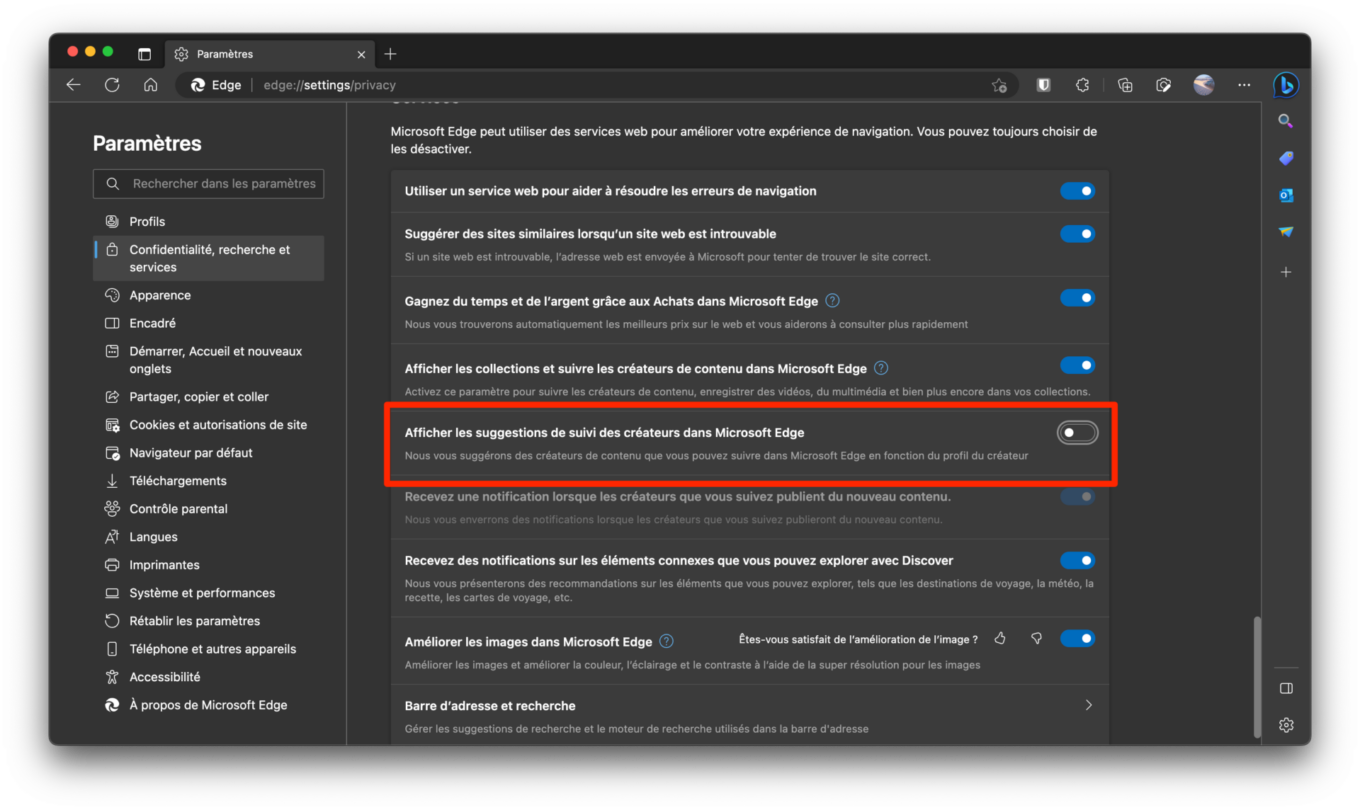
Task: Open Imprimantes settings section
Action: click(x=208, y=565)
